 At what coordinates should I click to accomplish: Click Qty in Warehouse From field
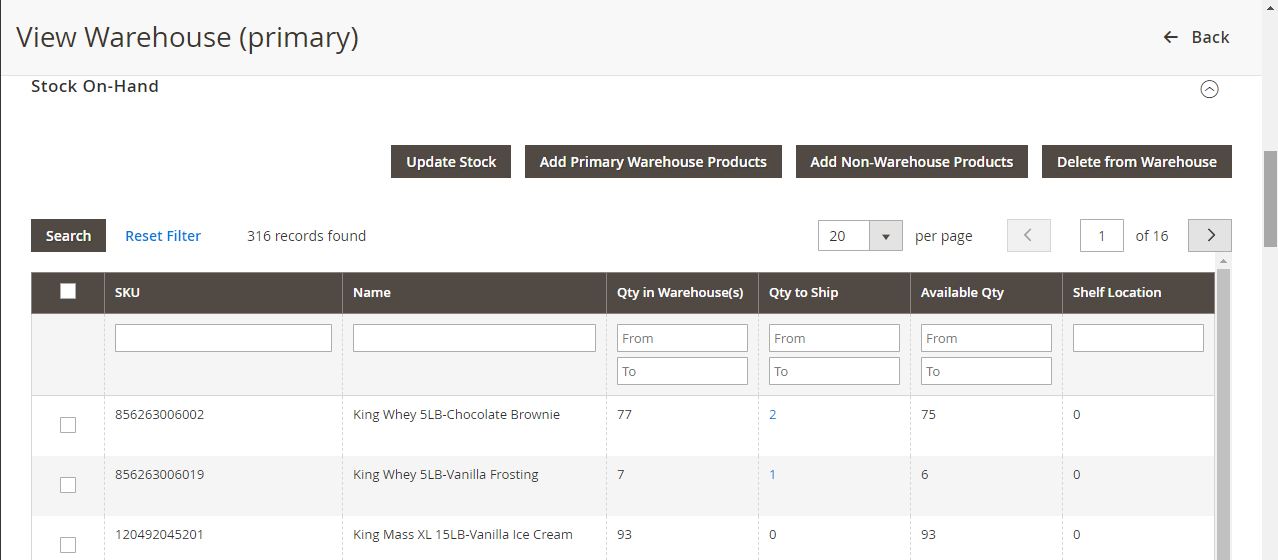[682, 338]
